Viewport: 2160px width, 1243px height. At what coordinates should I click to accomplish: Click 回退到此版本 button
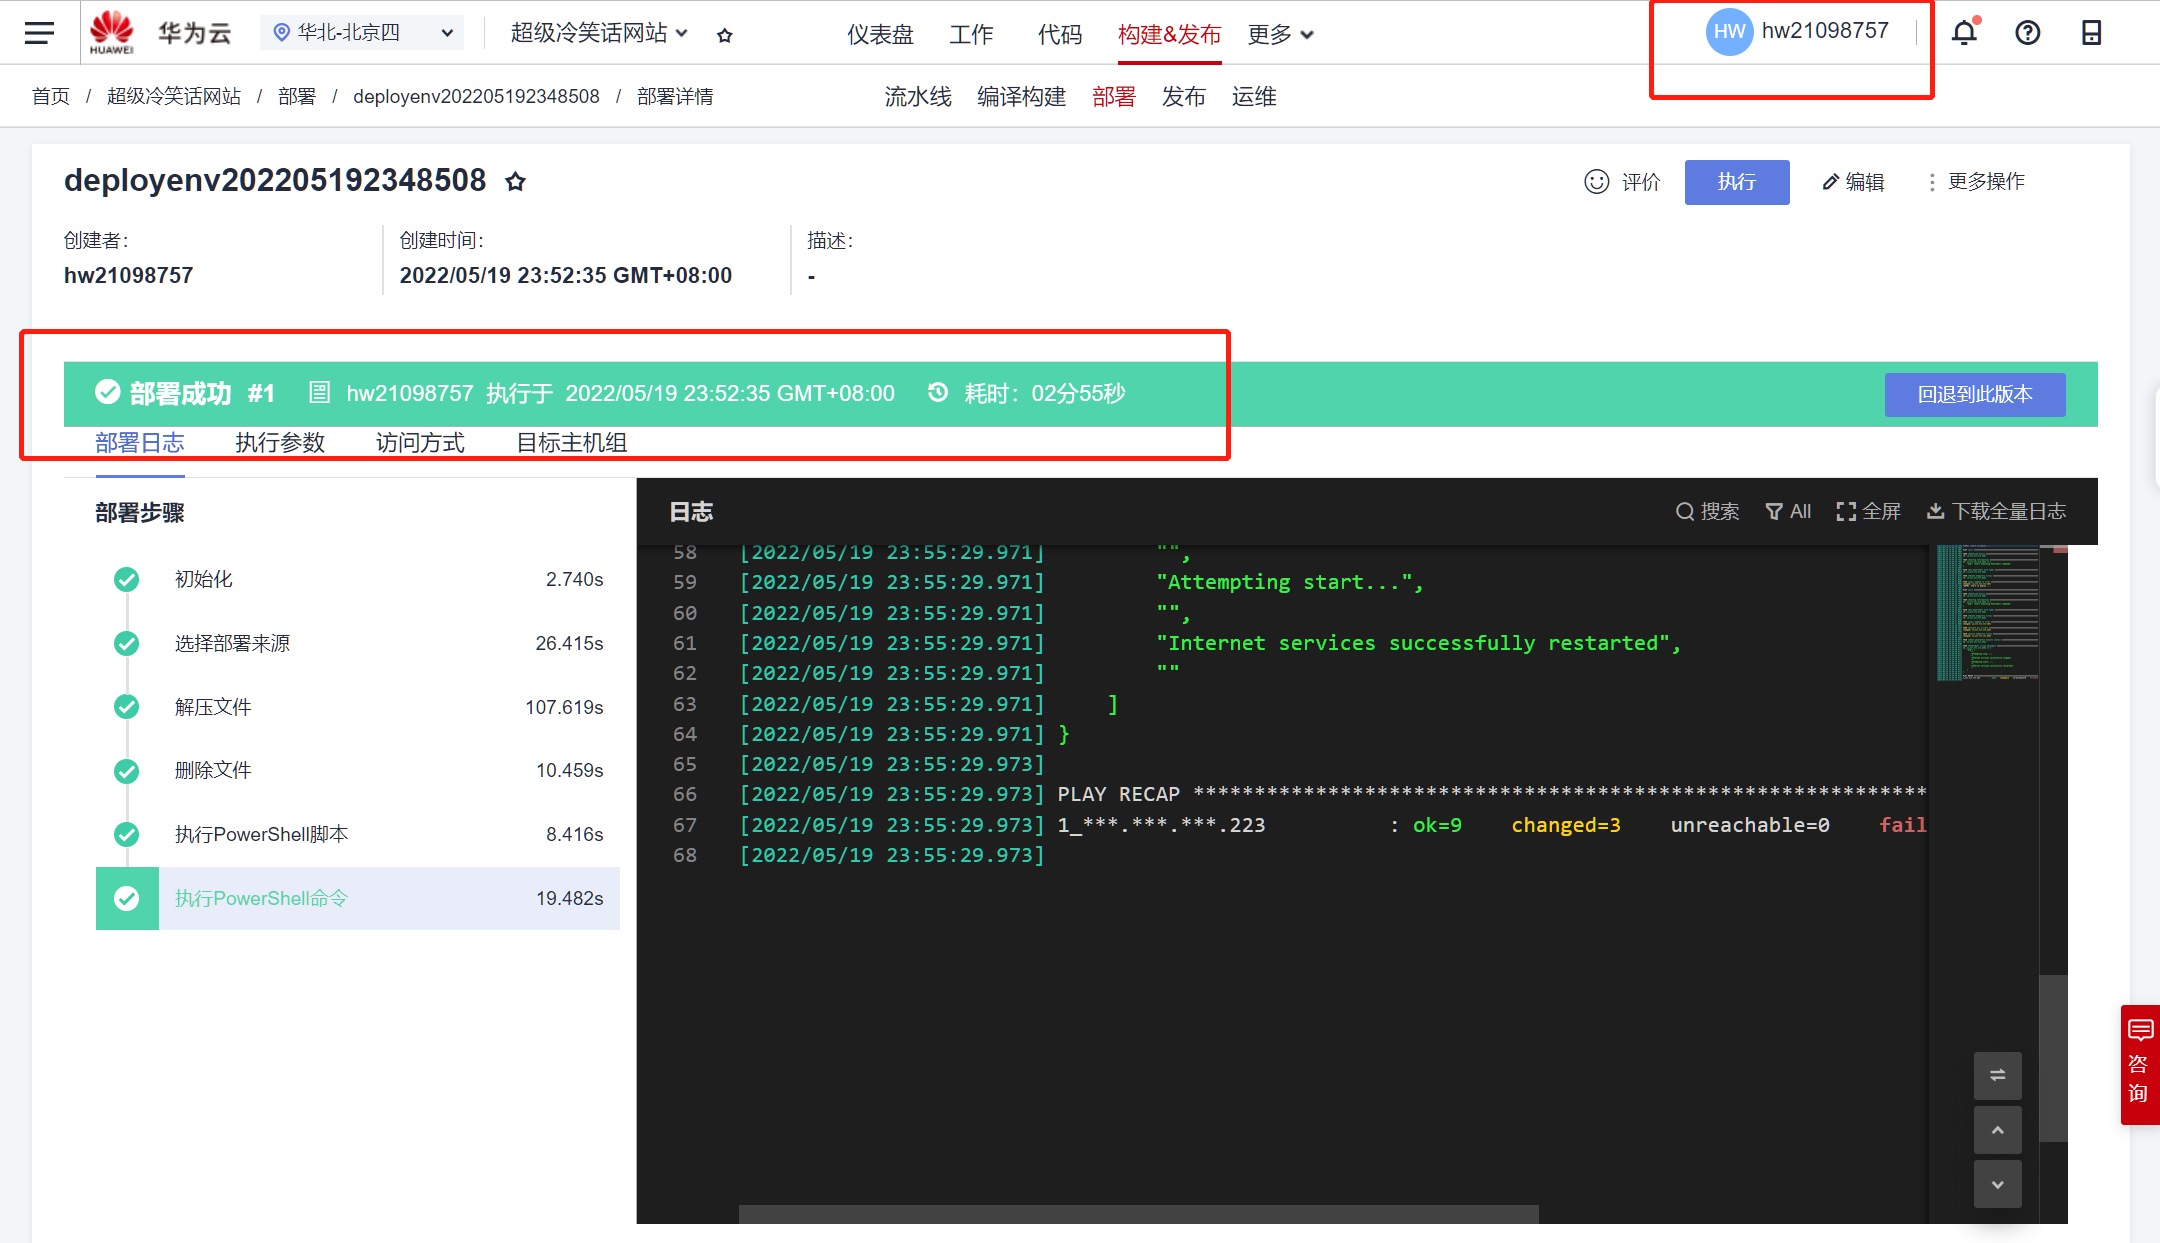[x=1974, y=395]
